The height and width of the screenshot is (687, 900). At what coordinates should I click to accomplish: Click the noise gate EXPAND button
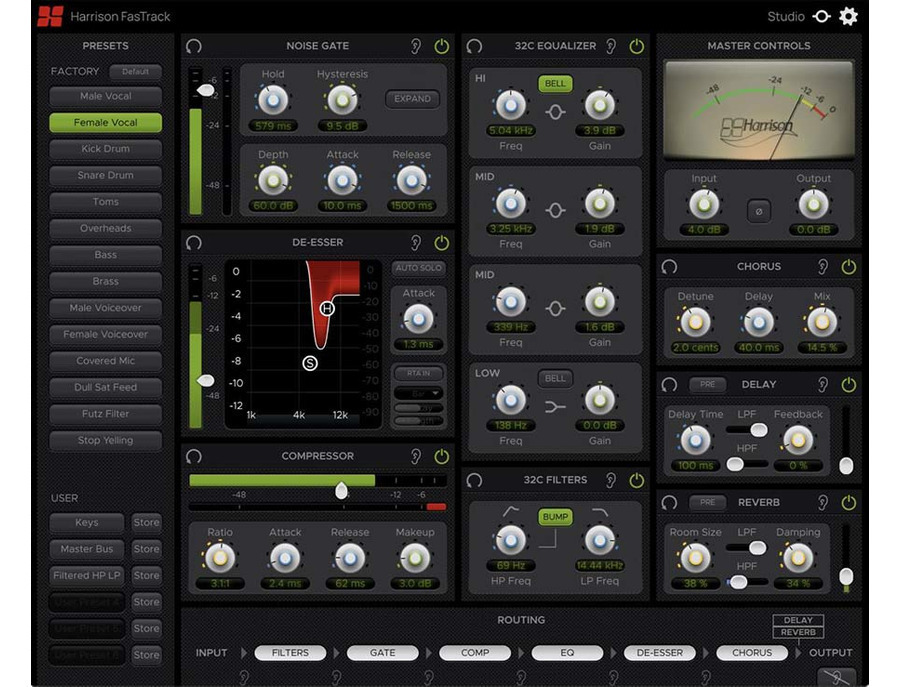click(412, 99)
